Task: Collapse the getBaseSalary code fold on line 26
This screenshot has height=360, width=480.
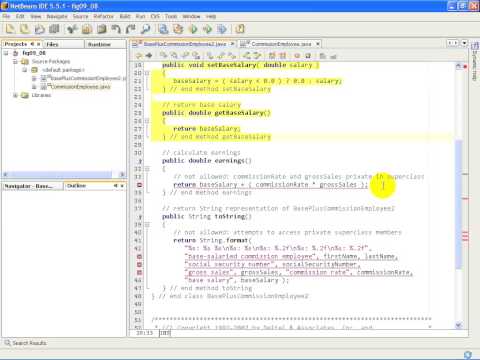Action: coord(147,121)
